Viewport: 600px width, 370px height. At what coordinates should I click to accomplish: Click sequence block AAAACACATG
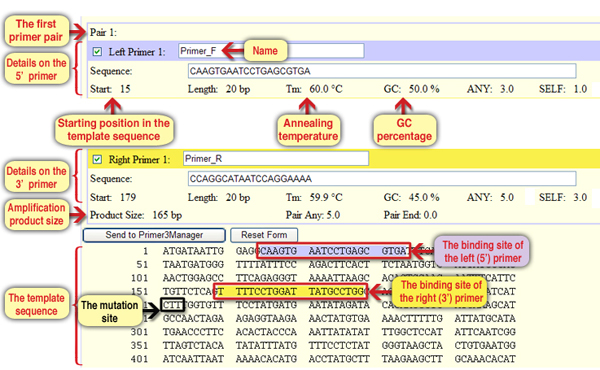click(x=266, y=359)
